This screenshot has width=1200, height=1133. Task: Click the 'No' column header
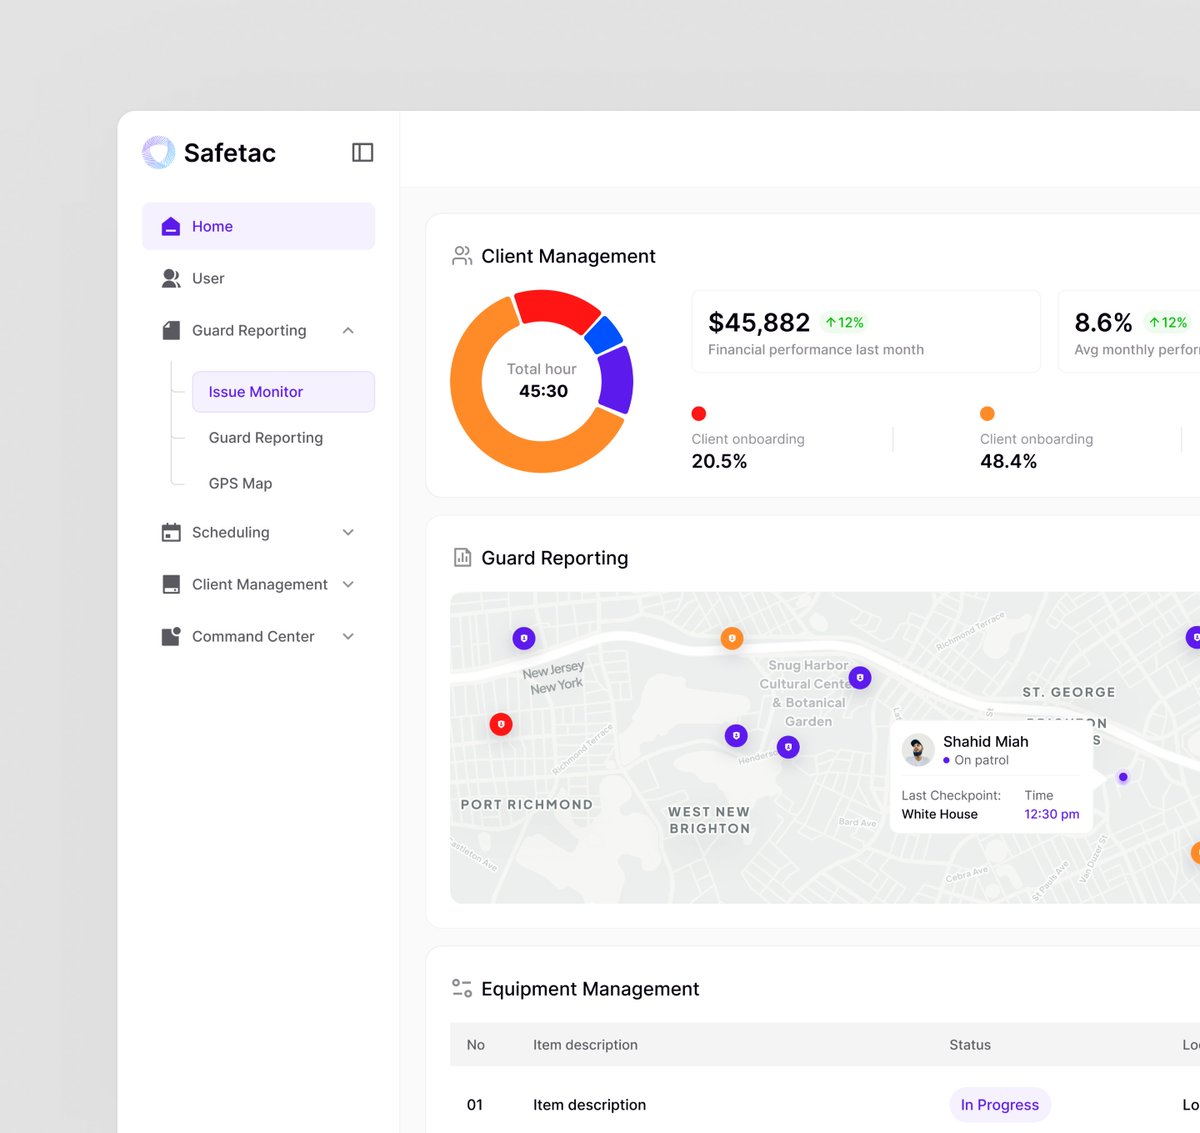(x=476, y=1044)
